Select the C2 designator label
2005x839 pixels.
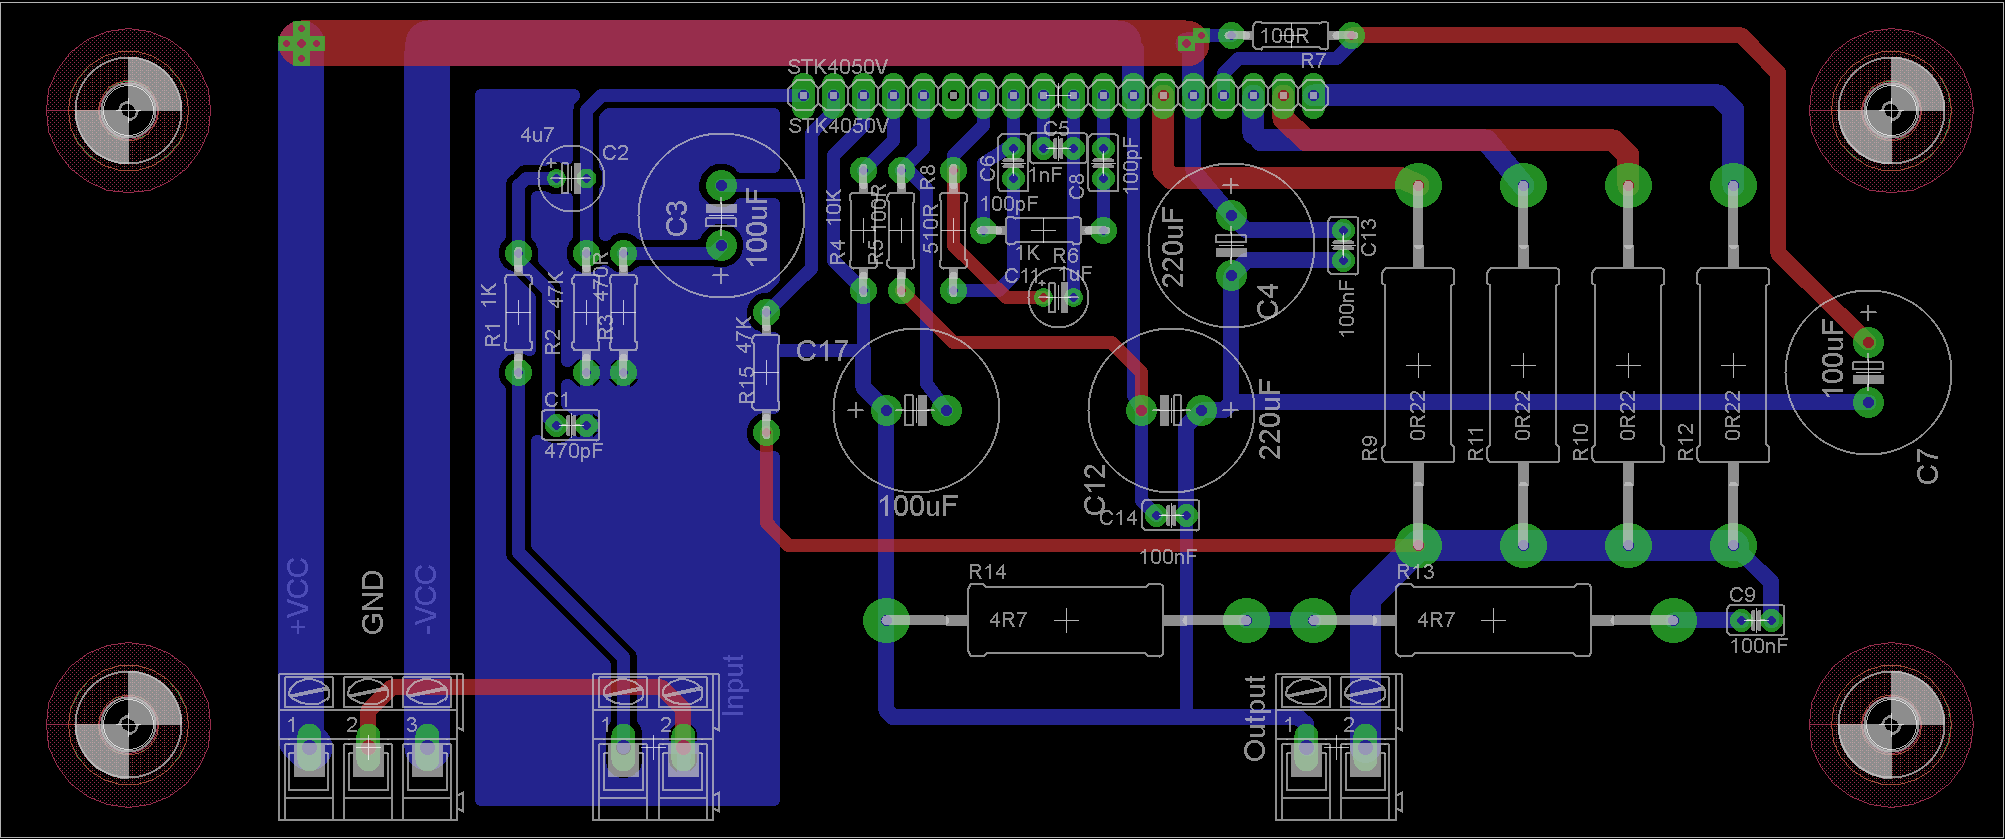tap(616, 152)
